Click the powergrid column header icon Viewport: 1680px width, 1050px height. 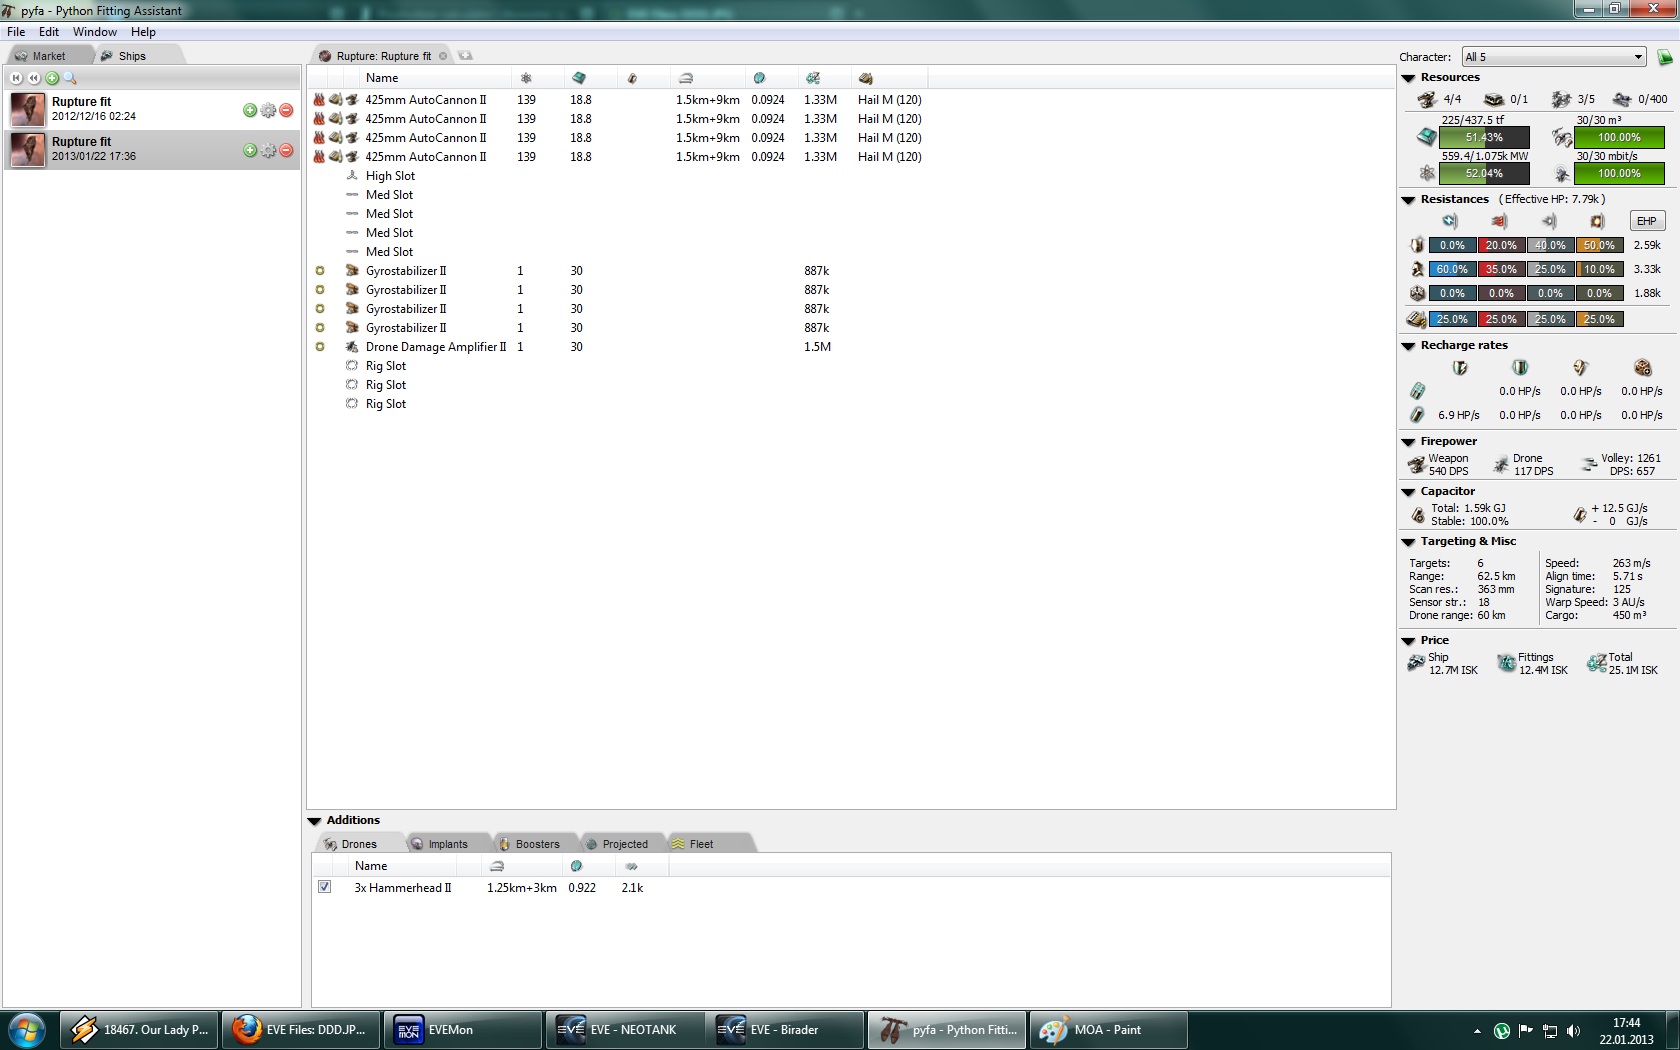[526, 78]
